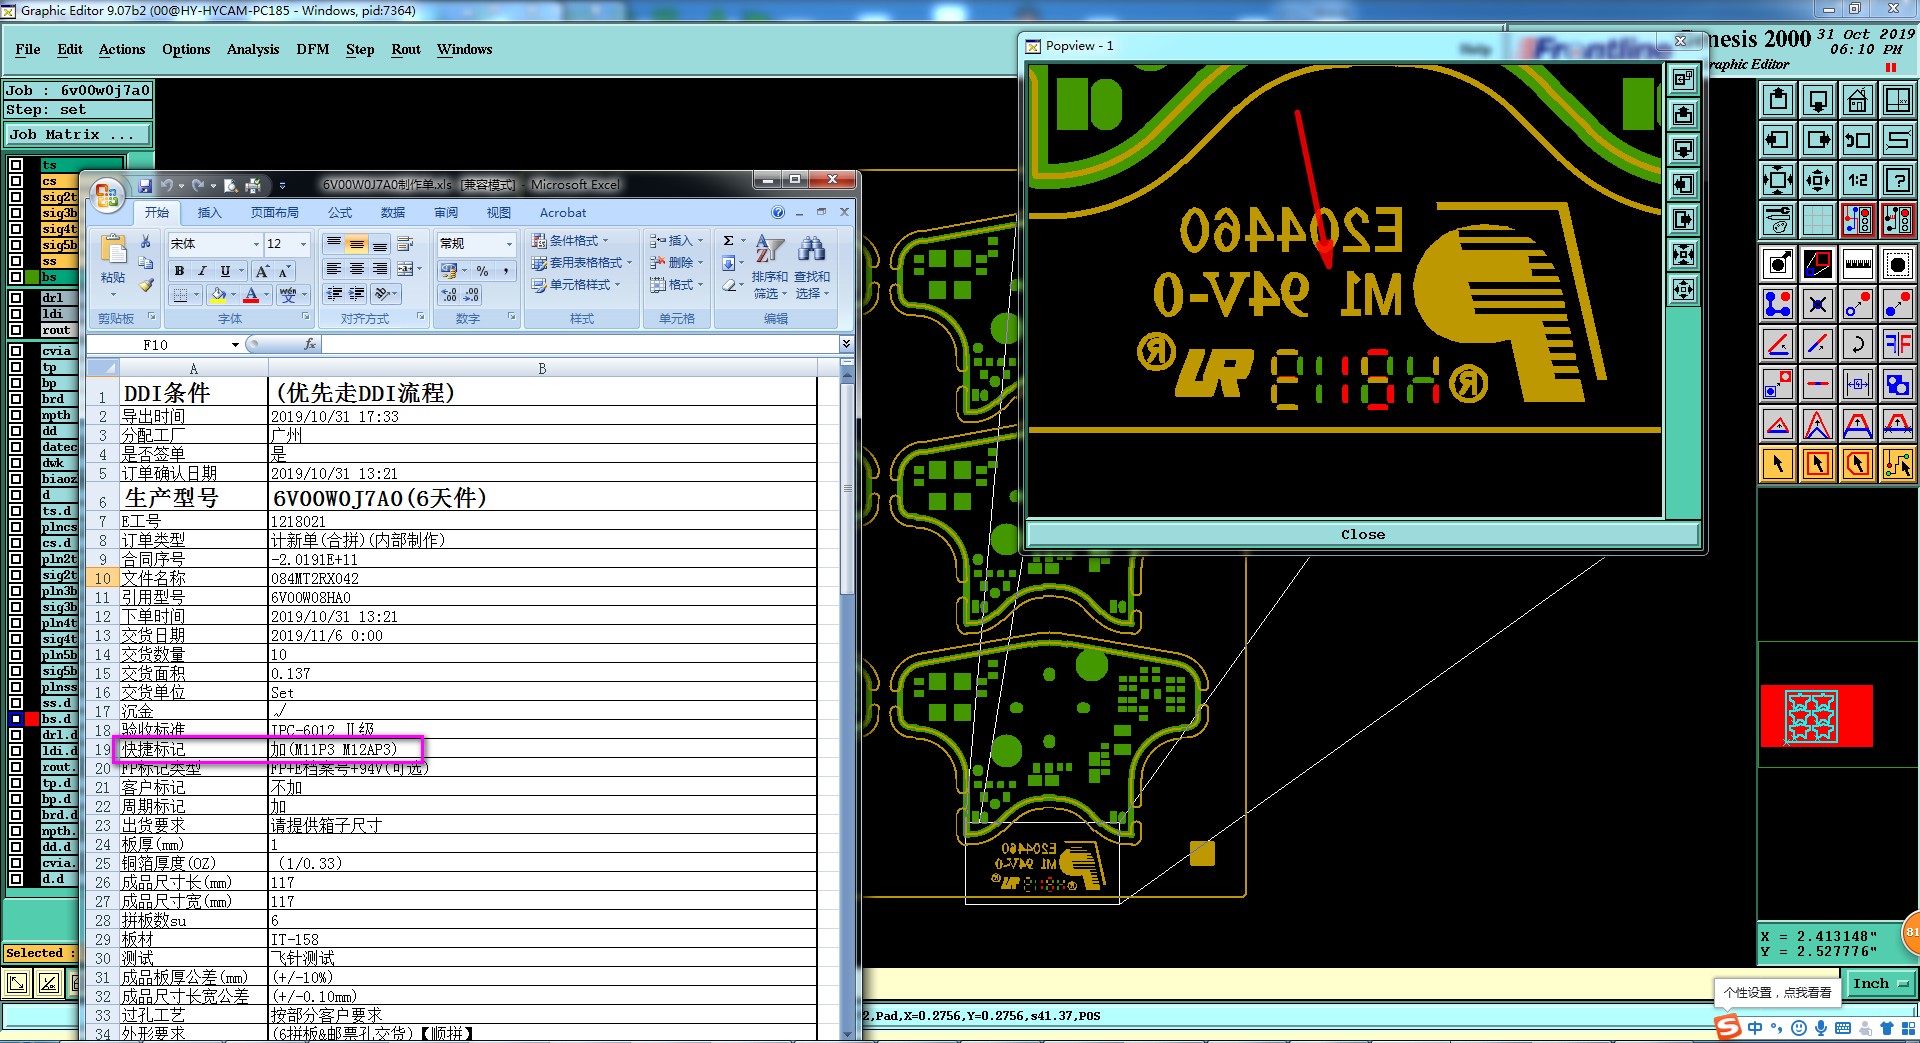Open the 单元格样式 cell styles dropdown
Image resolution: width=1920 pixels, height=1043 pixels.
point(576,285)
